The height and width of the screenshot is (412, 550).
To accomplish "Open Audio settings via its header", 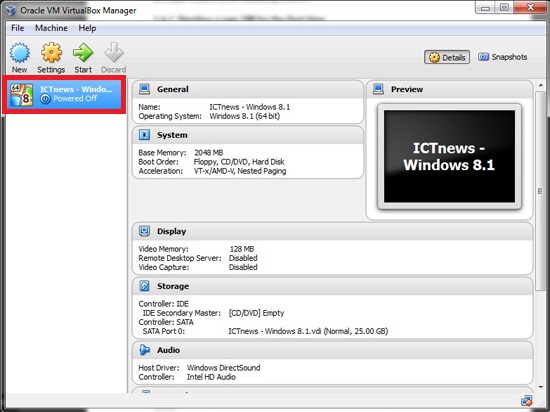I will [x=168, y=350].
